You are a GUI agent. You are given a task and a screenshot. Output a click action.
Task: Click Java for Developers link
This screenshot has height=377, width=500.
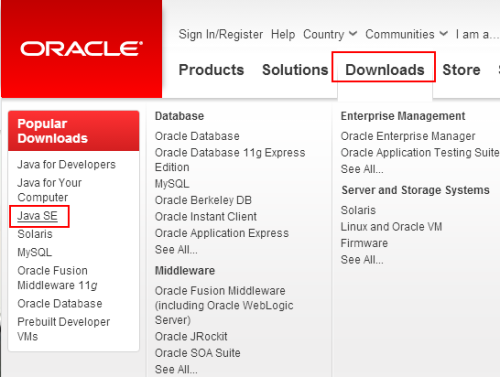tap(66, 164)
